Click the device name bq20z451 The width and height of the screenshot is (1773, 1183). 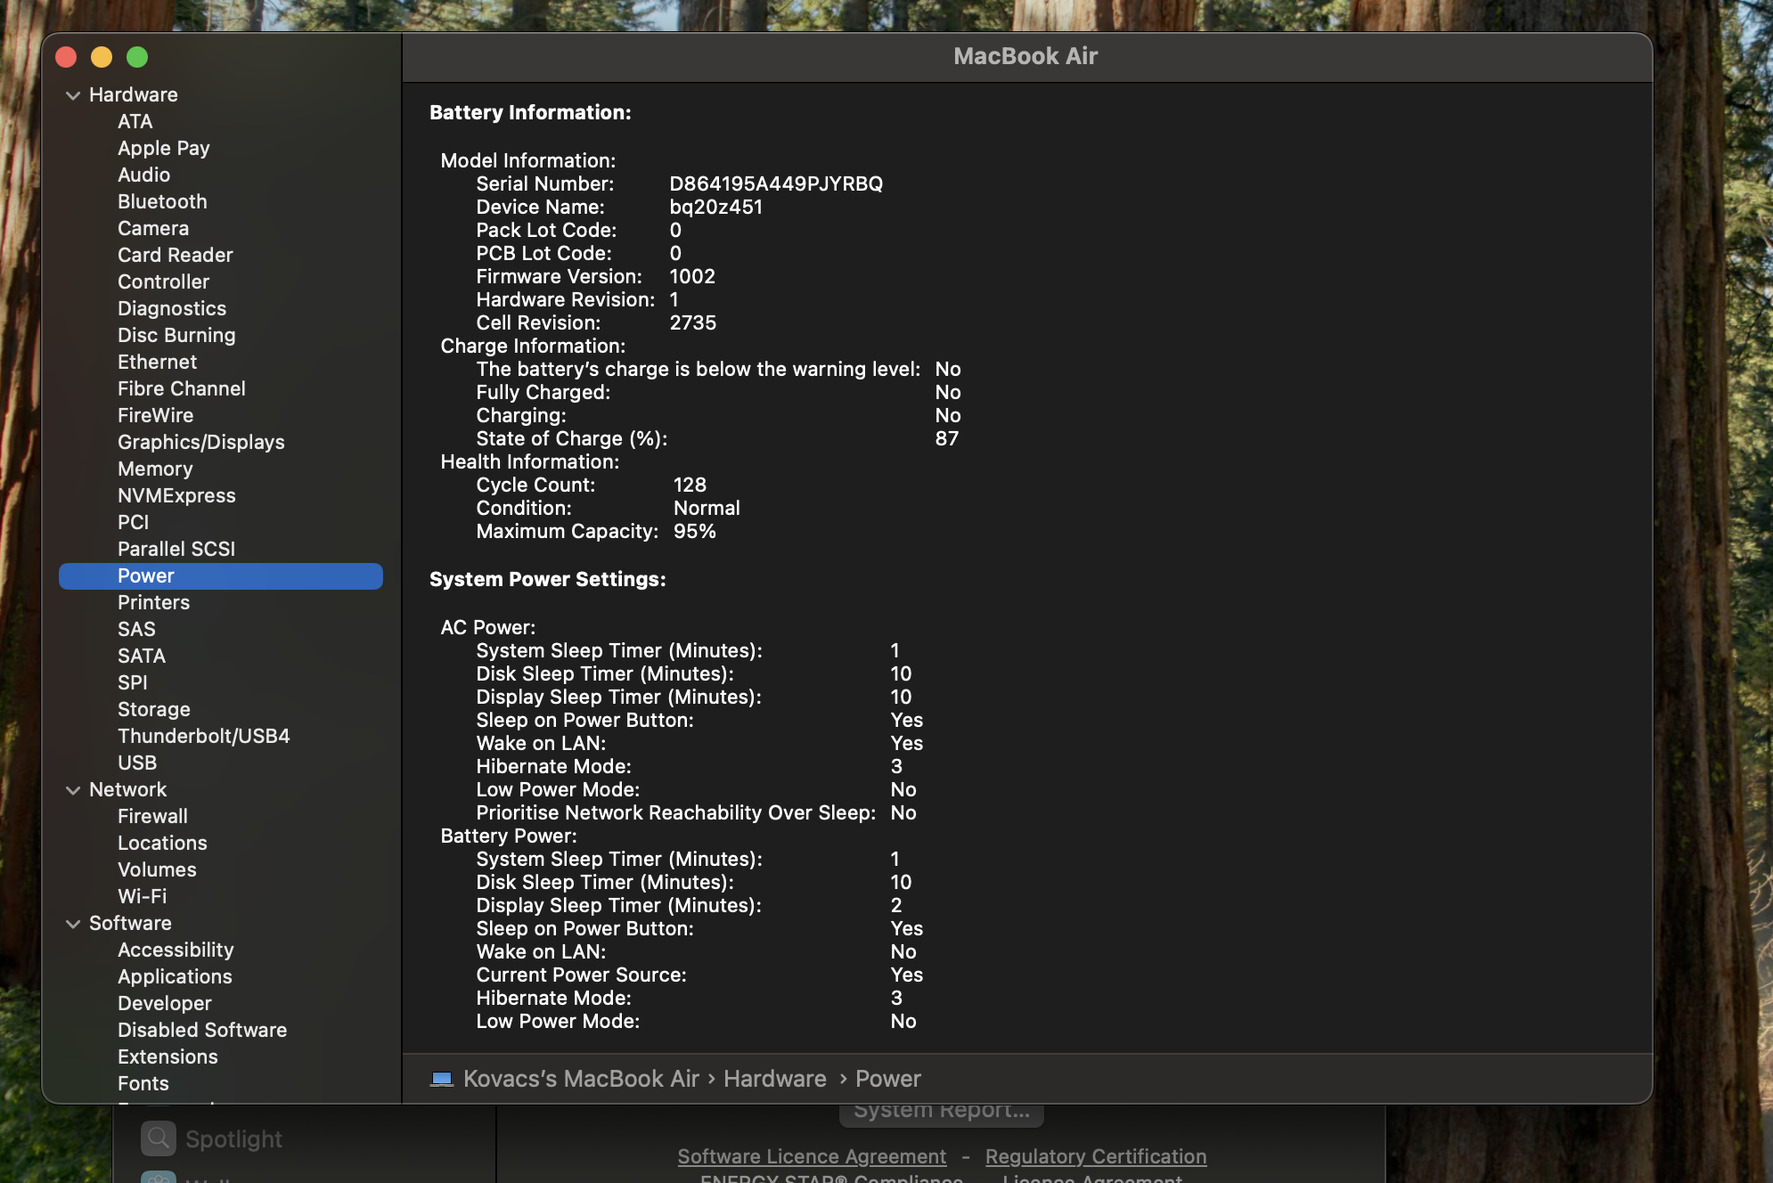coord(716,207)
